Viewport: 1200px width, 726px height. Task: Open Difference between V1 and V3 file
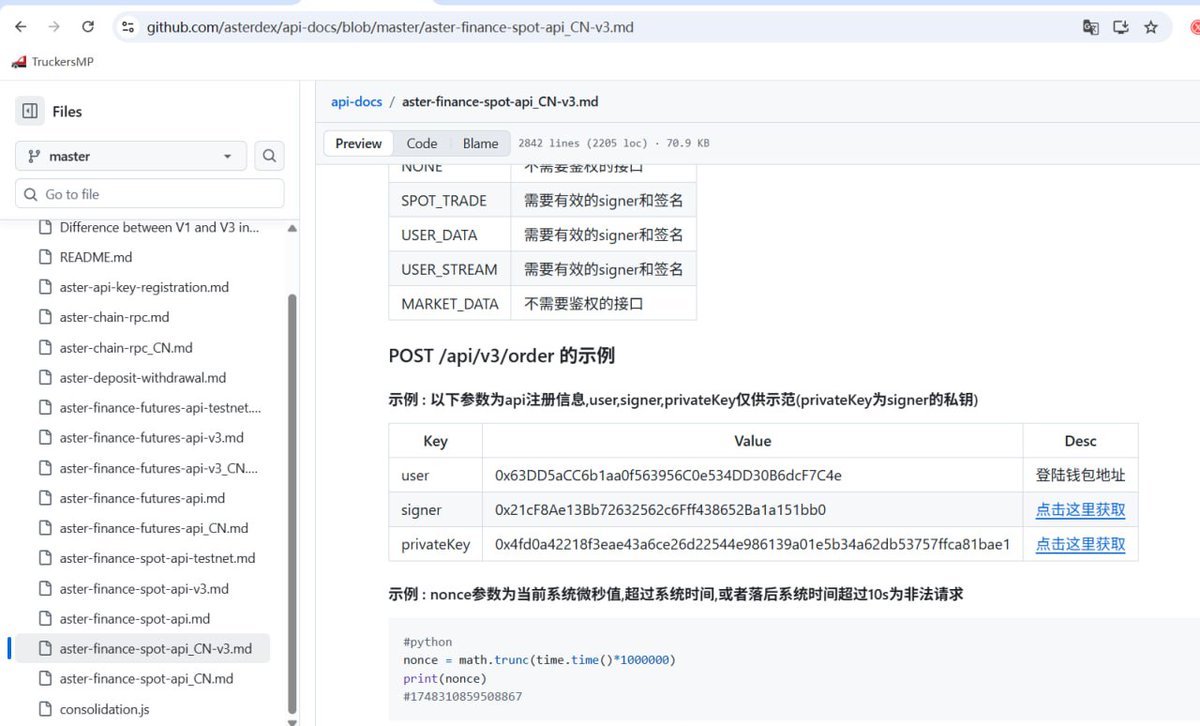(159, 227)
